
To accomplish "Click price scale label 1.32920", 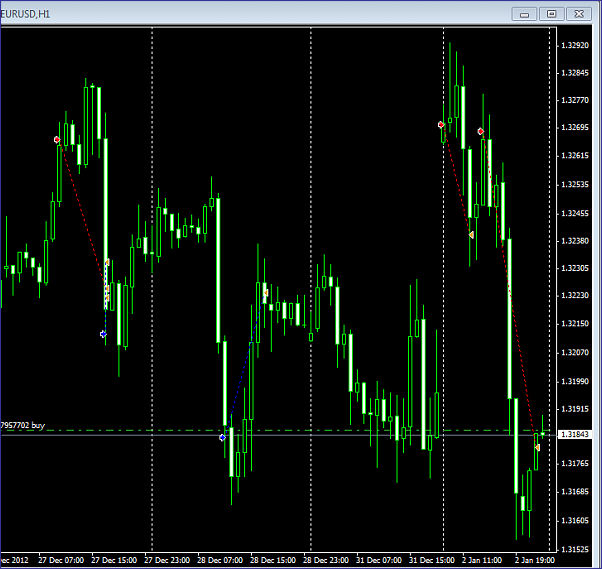I will [x=575, y=45].
